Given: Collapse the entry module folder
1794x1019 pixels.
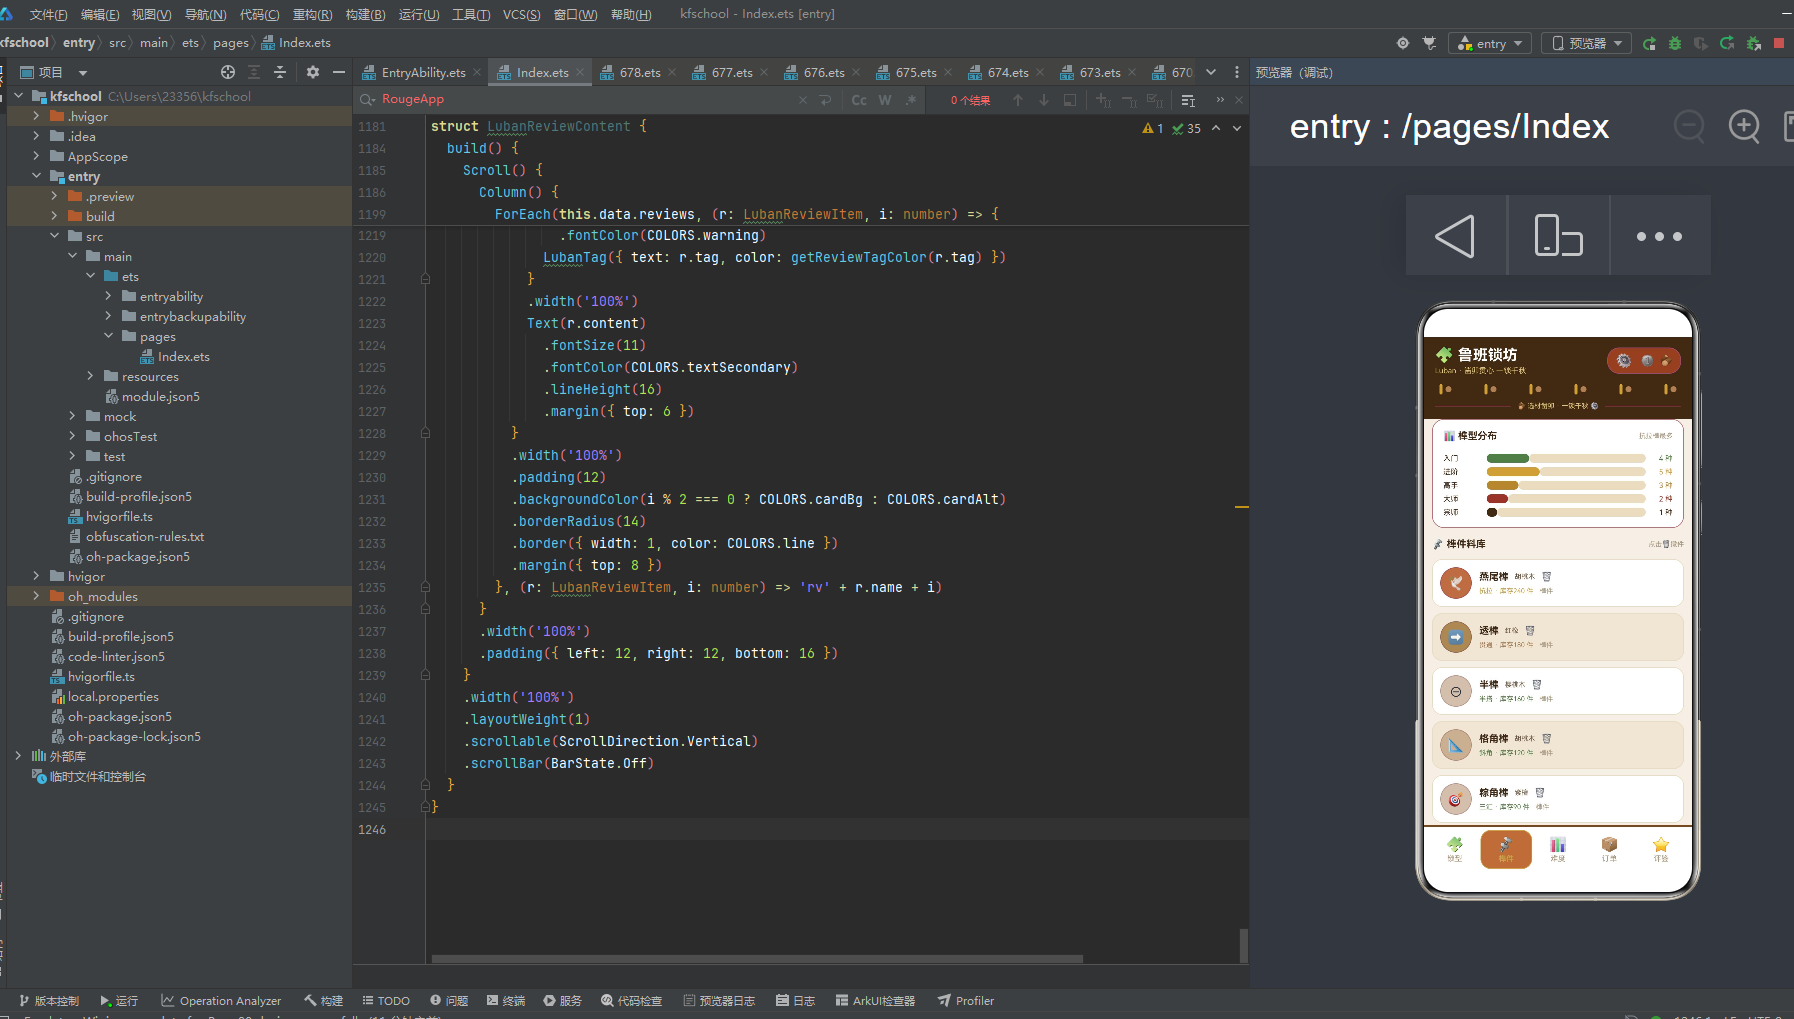Looking at the screenshot, I should [36, 176].
